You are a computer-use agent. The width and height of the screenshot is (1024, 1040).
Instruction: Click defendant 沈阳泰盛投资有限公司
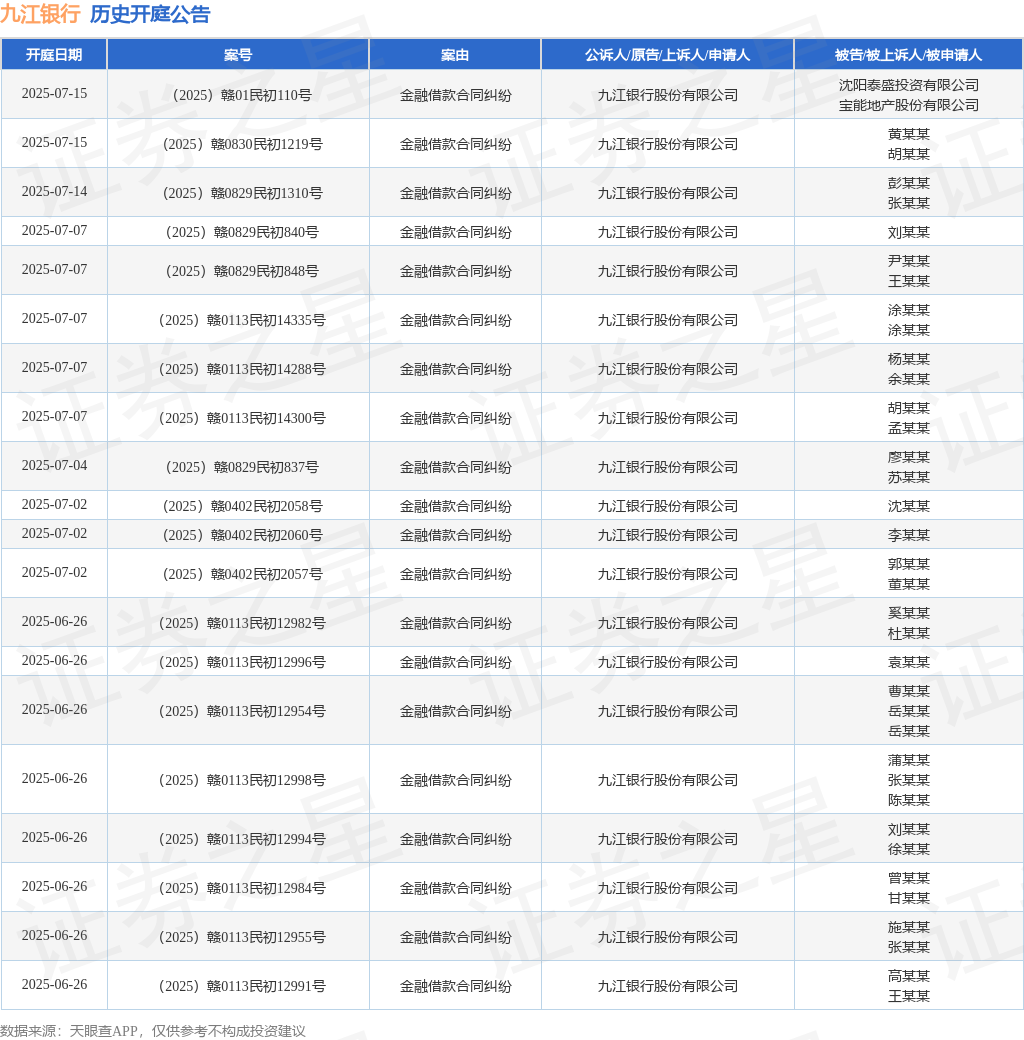pos(909,85)
